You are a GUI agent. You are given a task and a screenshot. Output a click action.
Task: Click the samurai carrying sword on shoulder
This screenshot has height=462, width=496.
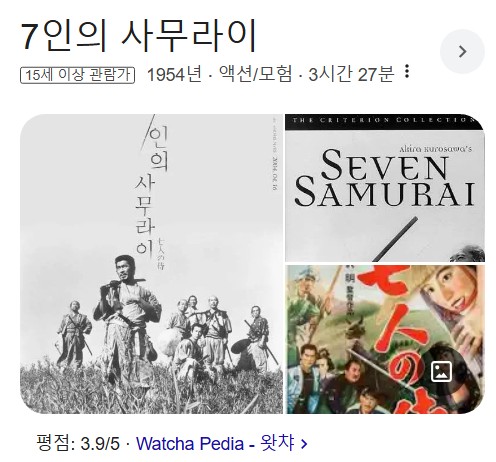tap(128, 317)
